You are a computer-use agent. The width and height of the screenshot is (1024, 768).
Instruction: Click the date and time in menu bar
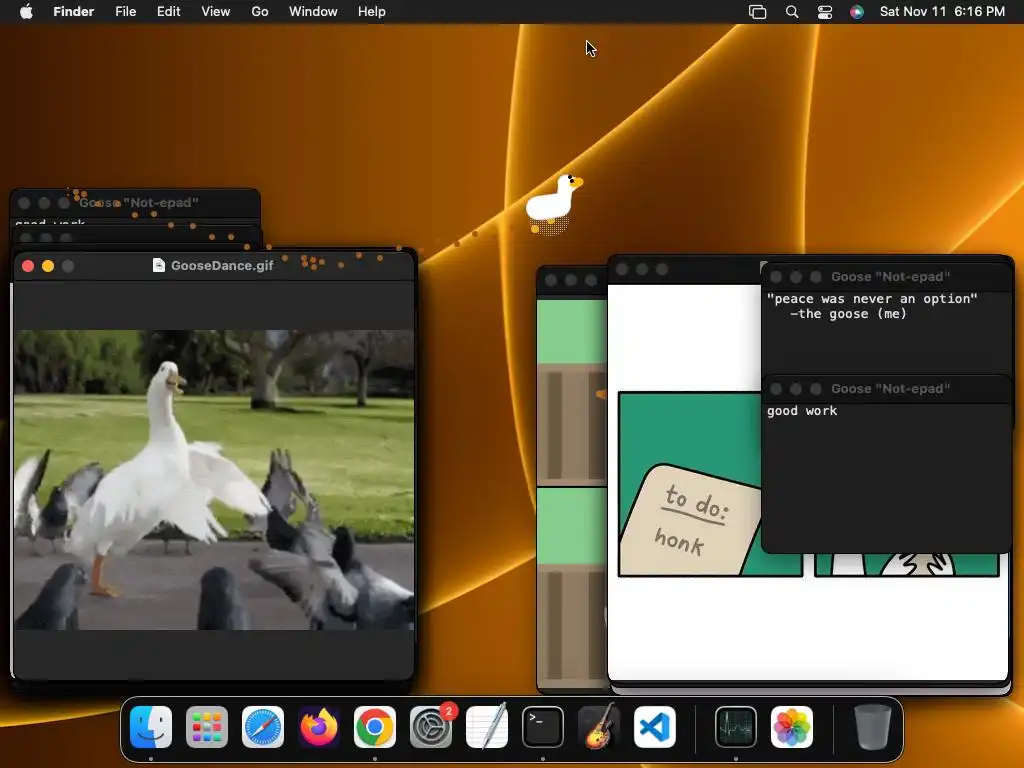(x=942, y=11)
